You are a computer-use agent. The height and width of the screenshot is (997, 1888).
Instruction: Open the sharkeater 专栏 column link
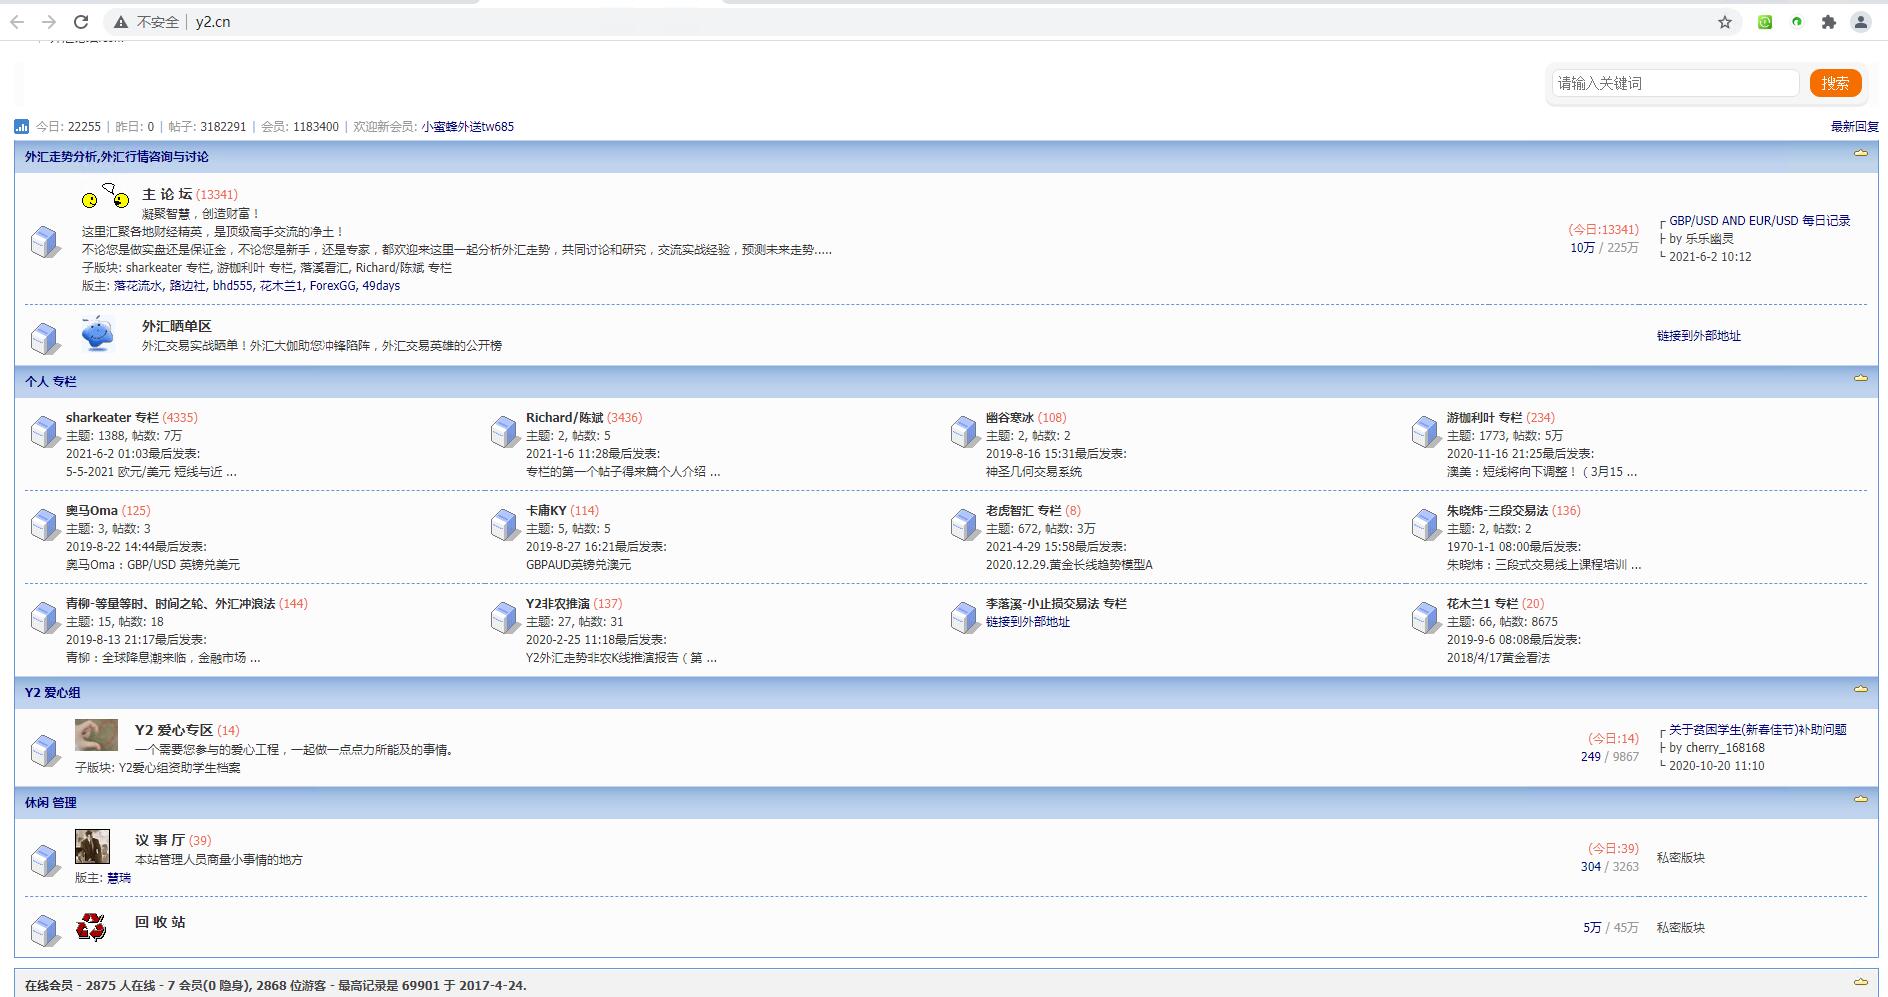[112, 417]
